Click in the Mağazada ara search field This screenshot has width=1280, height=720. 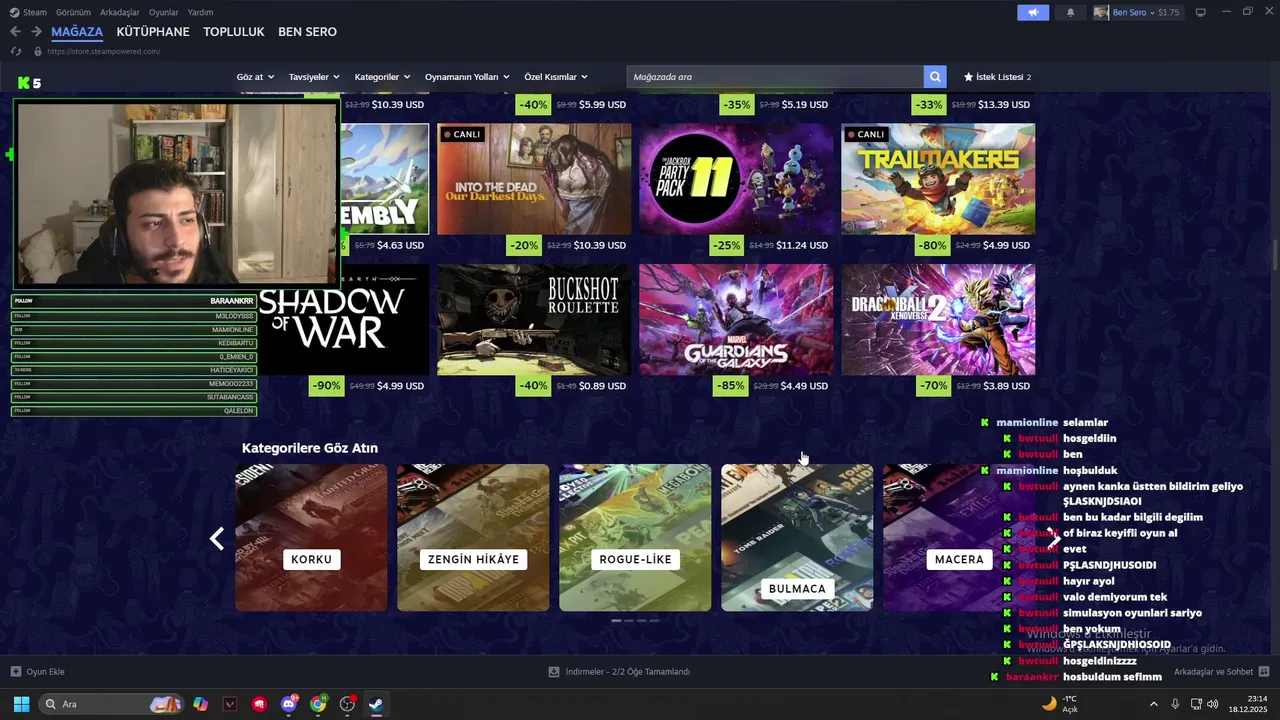point(775,77)
